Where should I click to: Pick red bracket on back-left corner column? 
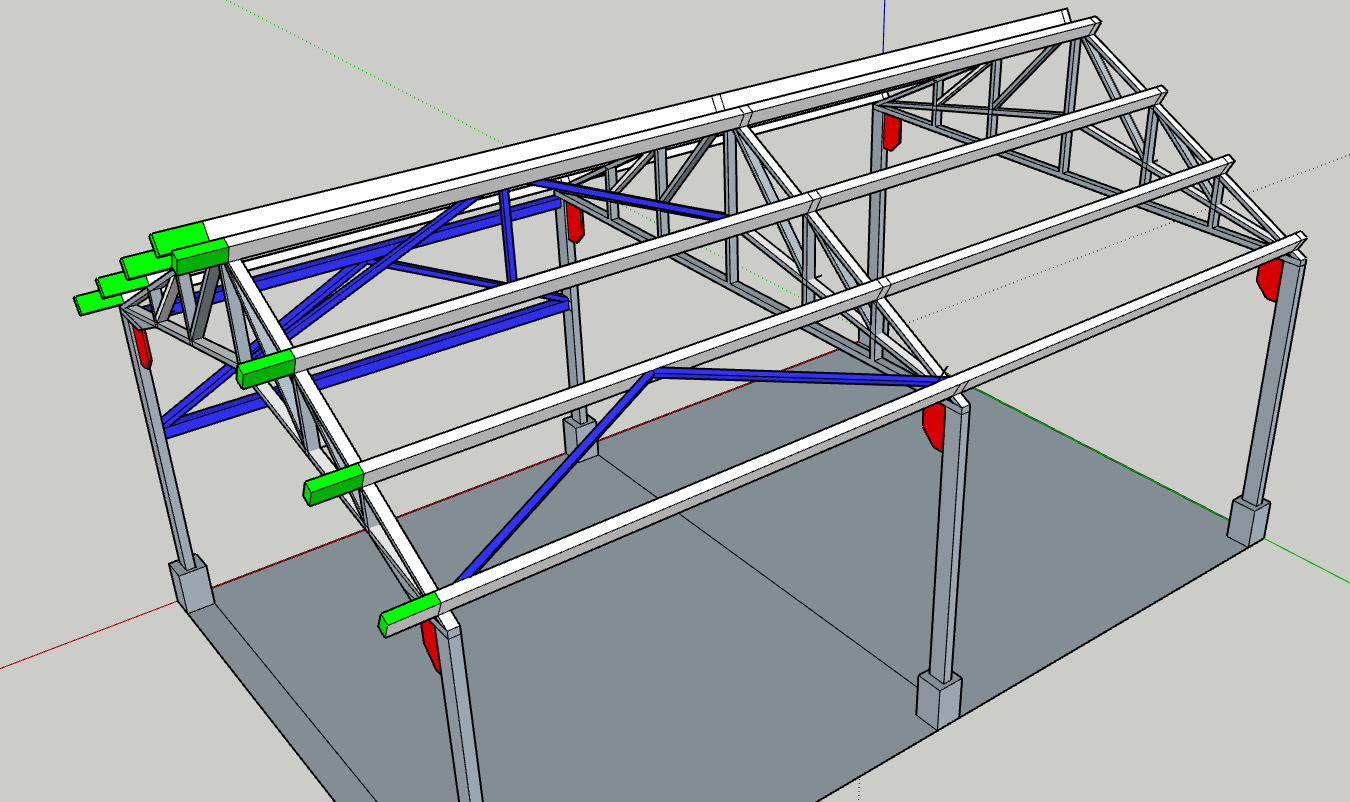click(x=142, y=344)
